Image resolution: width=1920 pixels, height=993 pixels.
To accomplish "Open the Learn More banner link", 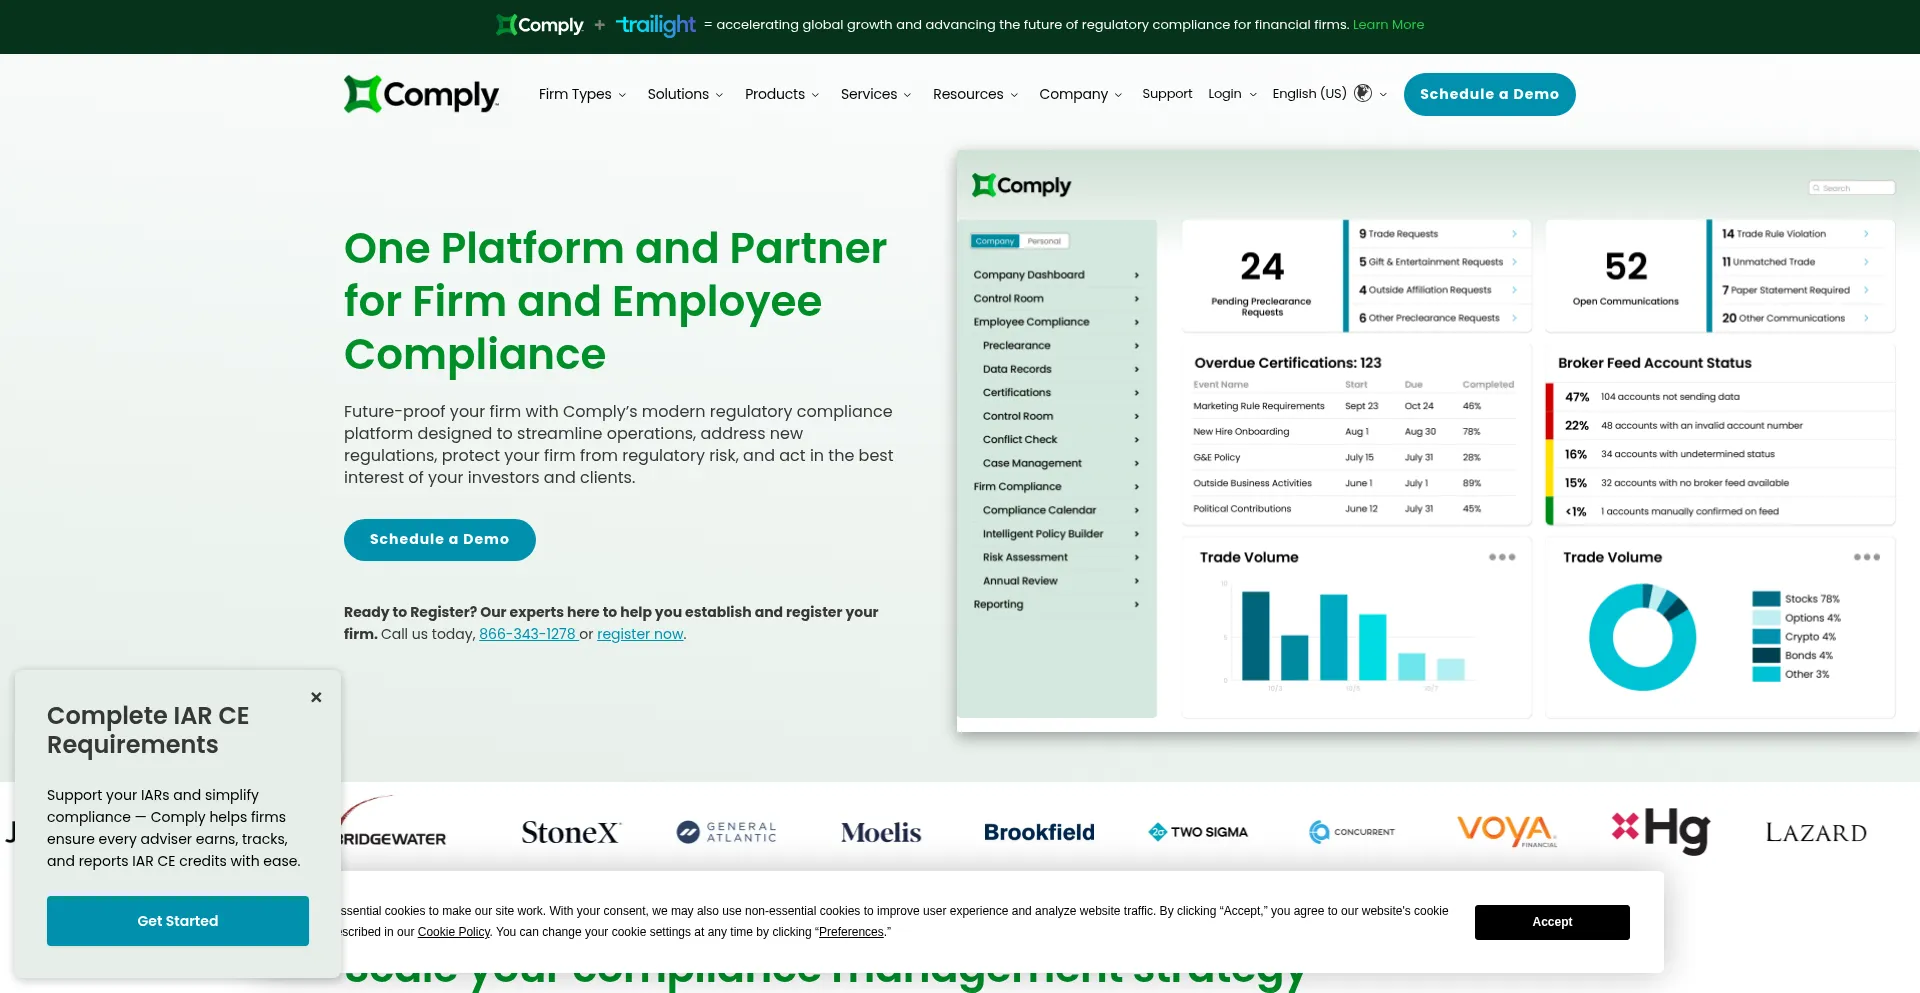I will click(1388, 25).
